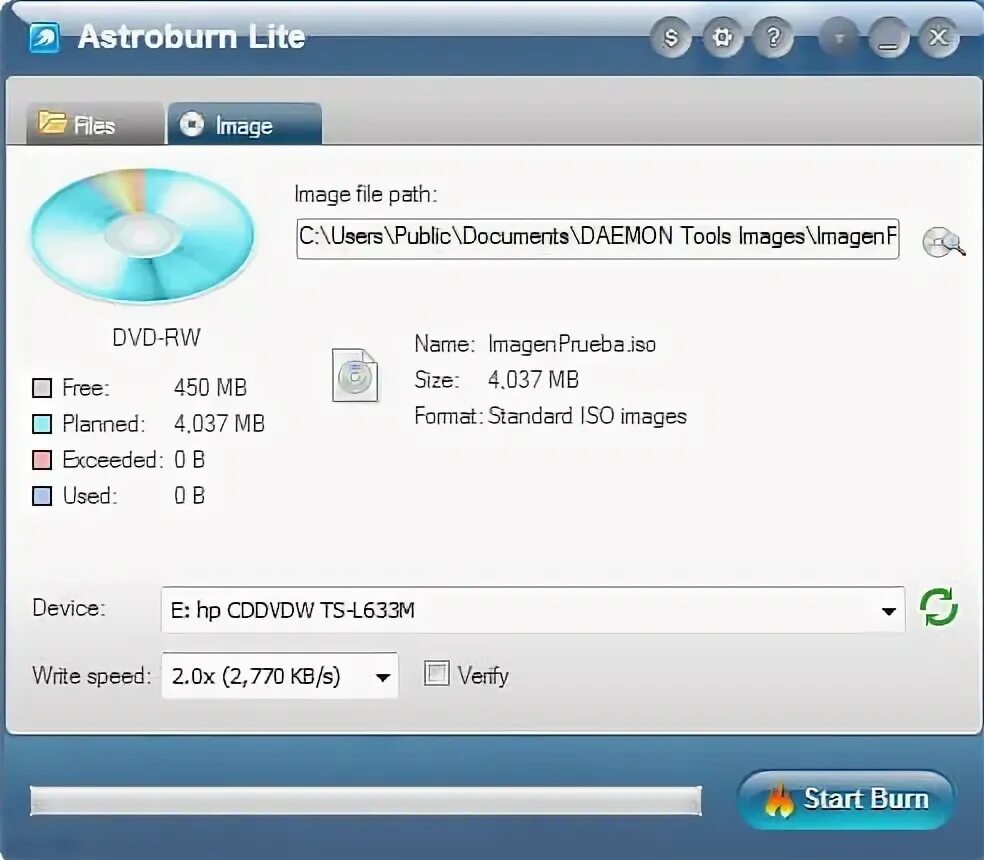Viewport: 984px width, 860px height.
Task: Click the ImagenPrueba.iso file name
Action: 572,345
